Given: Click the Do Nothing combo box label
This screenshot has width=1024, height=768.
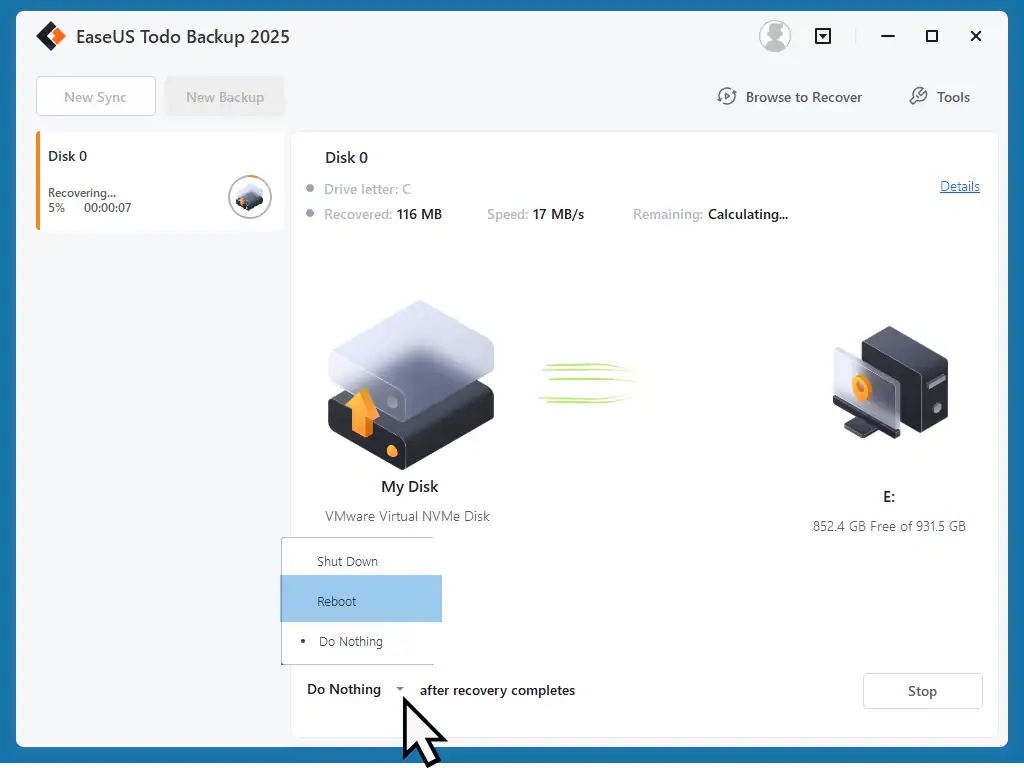Looking at the screenshot, I should click(344, 690).
